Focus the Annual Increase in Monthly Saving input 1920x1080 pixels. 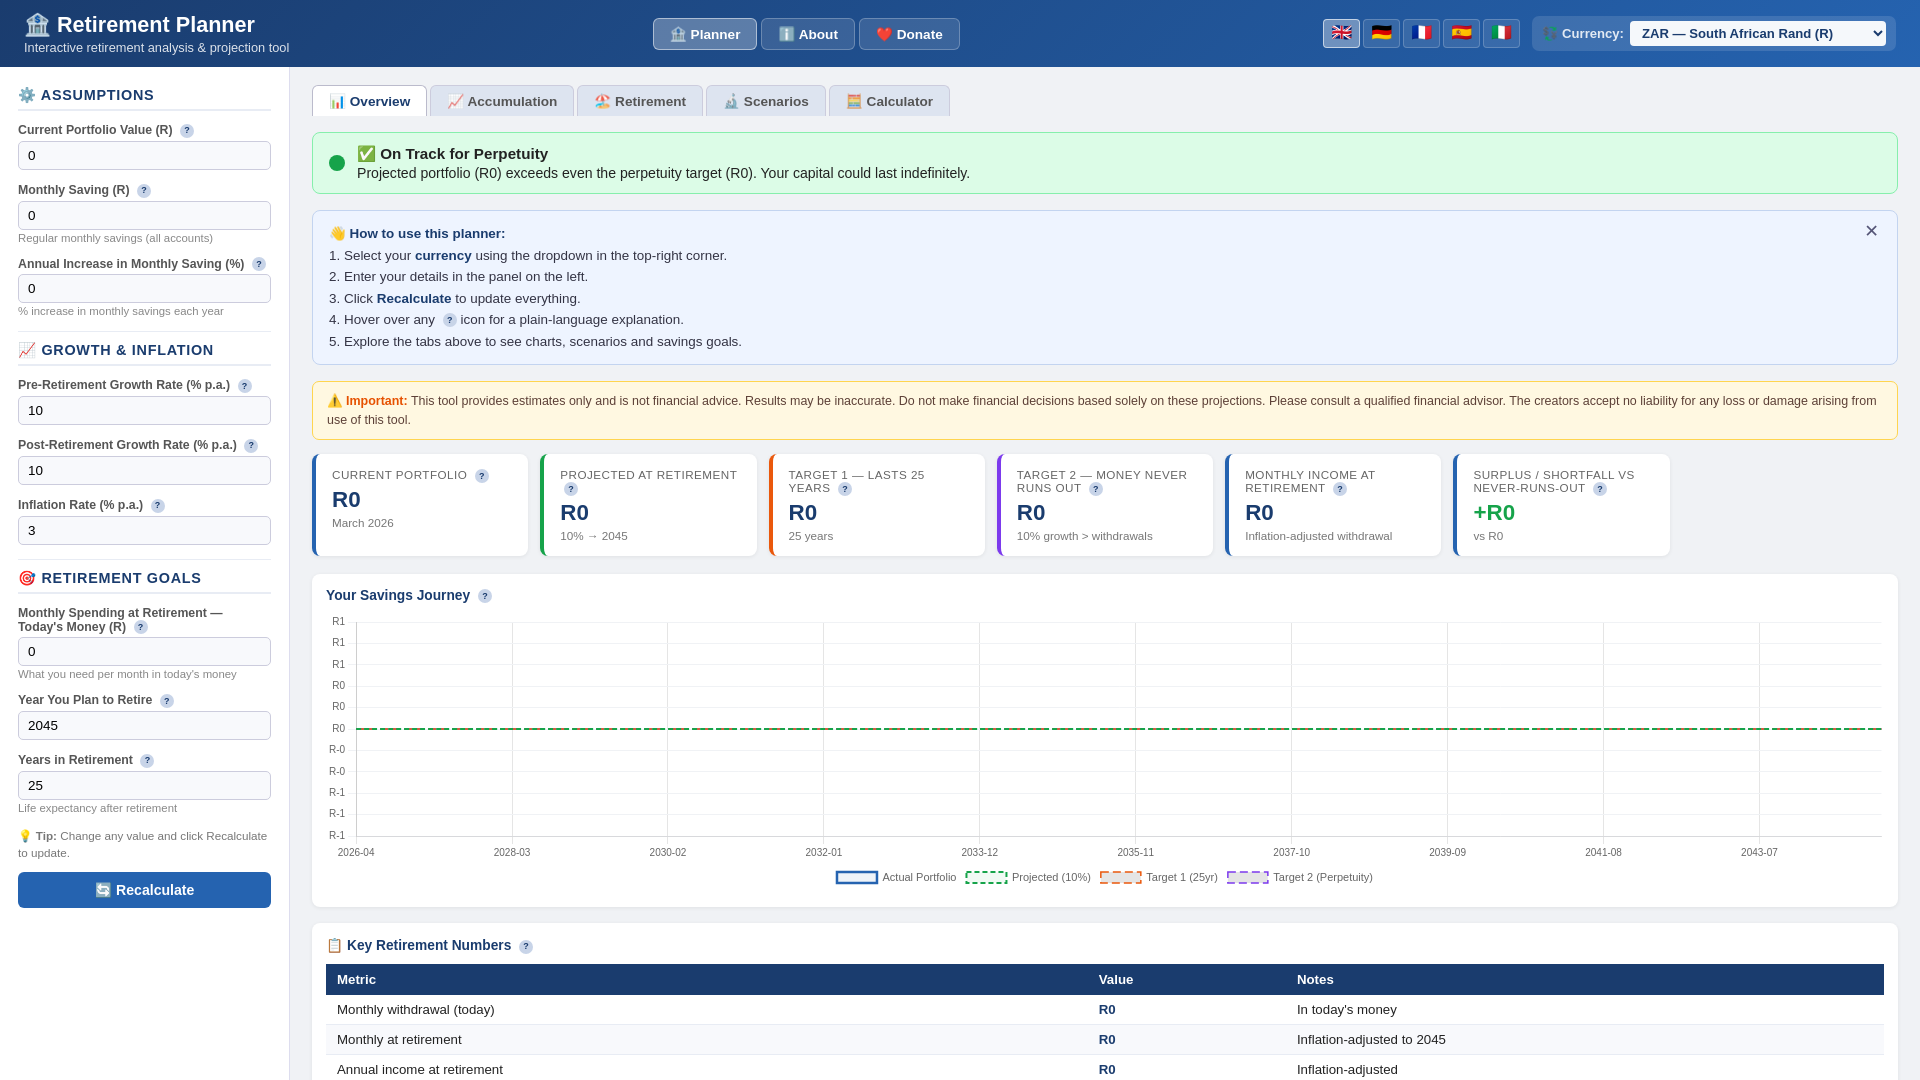[x=144, y=289]
